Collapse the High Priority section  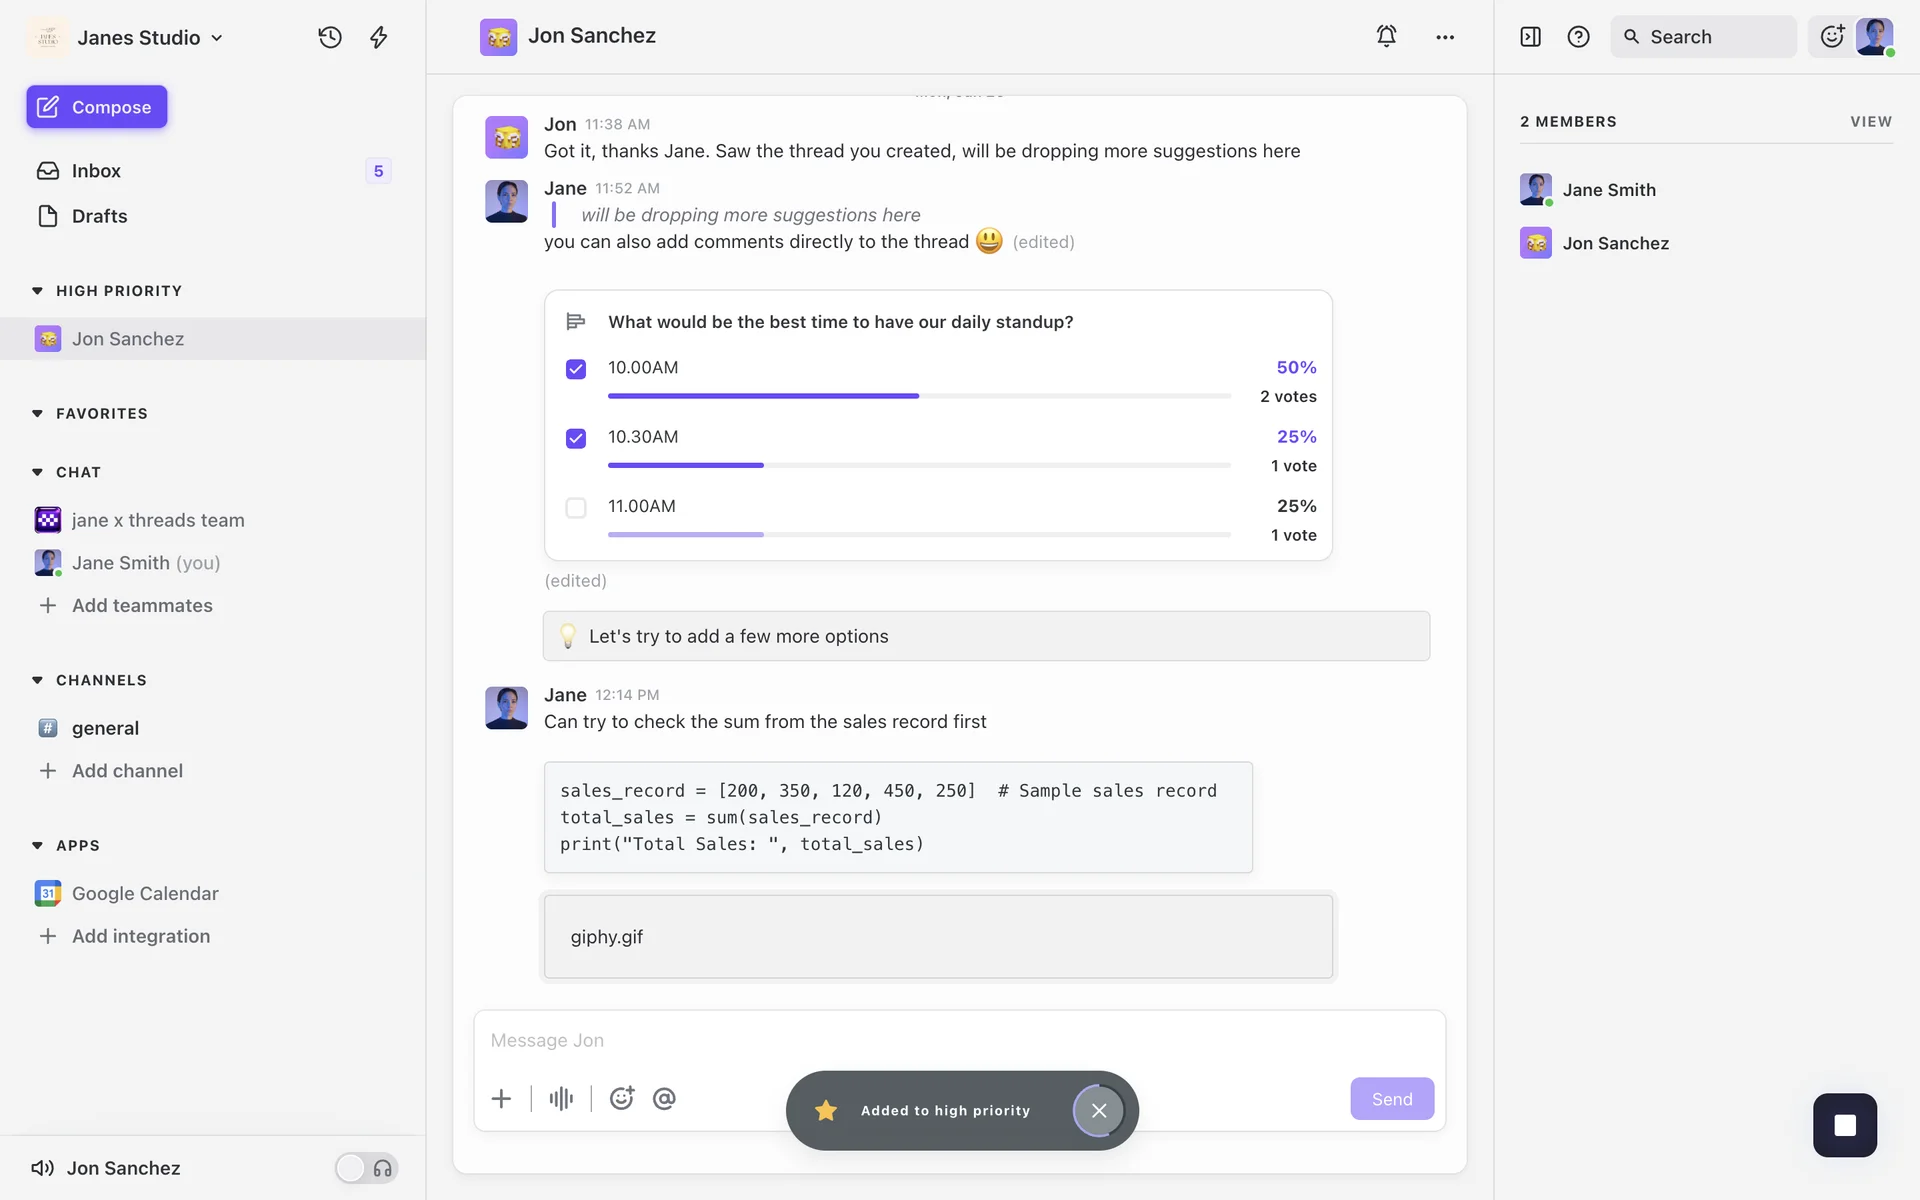pyautogui.click(x=38, y=291)
